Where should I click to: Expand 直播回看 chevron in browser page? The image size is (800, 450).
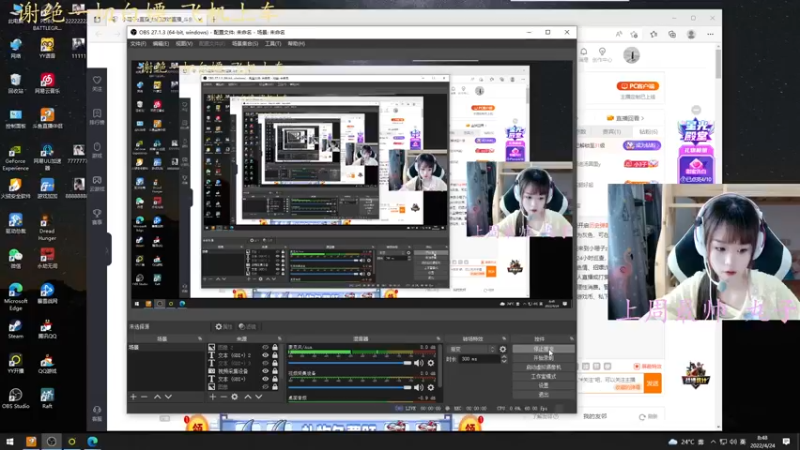coord(642,118)
